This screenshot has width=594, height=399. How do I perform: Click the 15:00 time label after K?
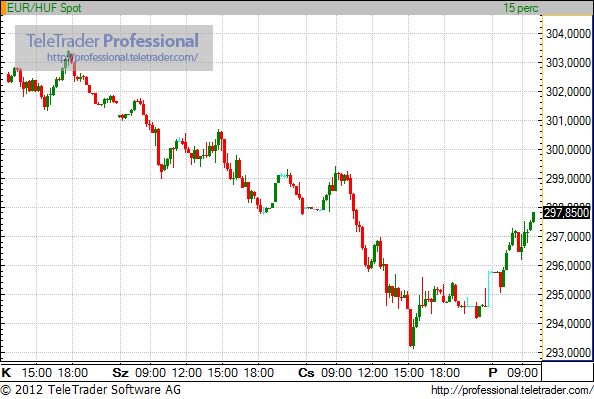tap(37, 373)
